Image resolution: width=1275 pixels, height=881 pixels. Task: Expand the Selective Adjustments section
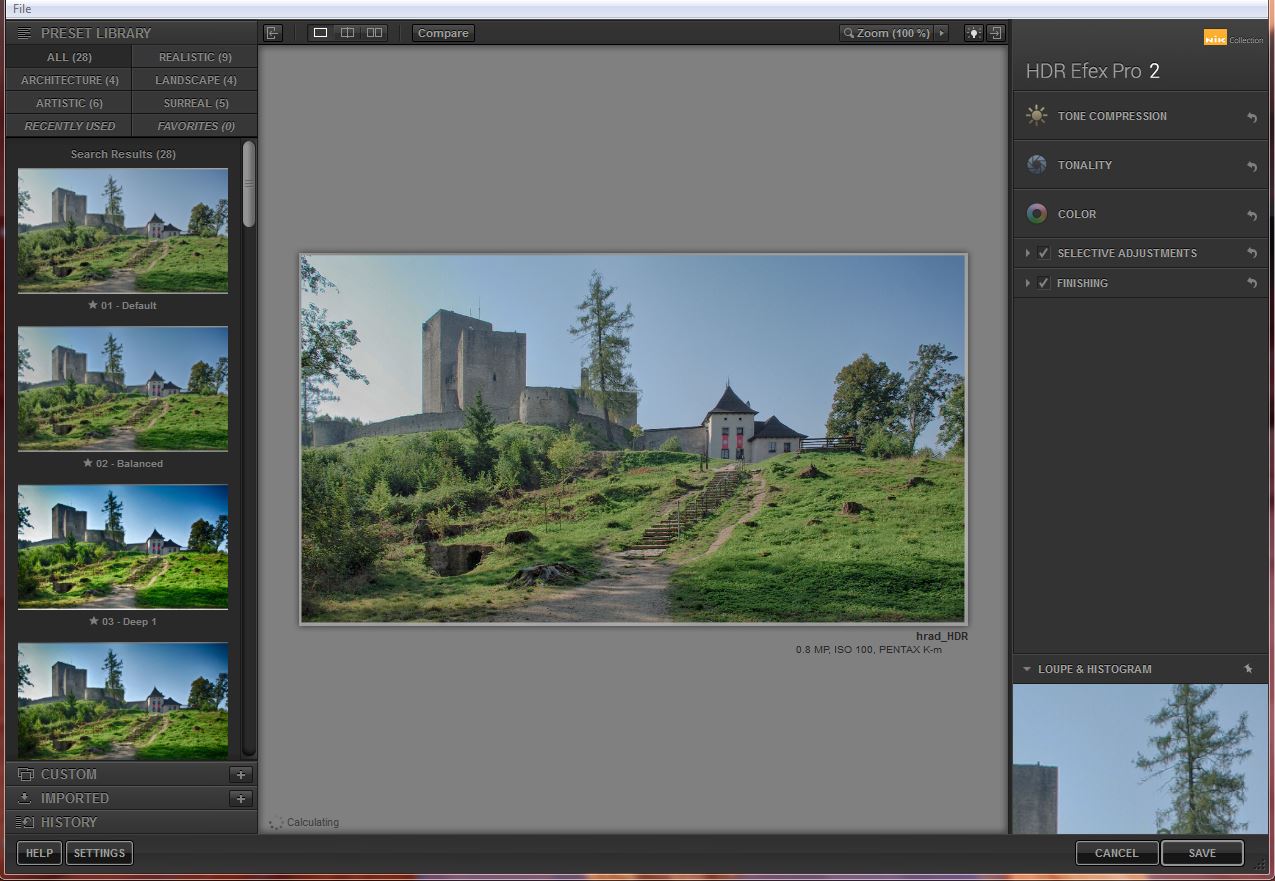(x=1027, y=253)
